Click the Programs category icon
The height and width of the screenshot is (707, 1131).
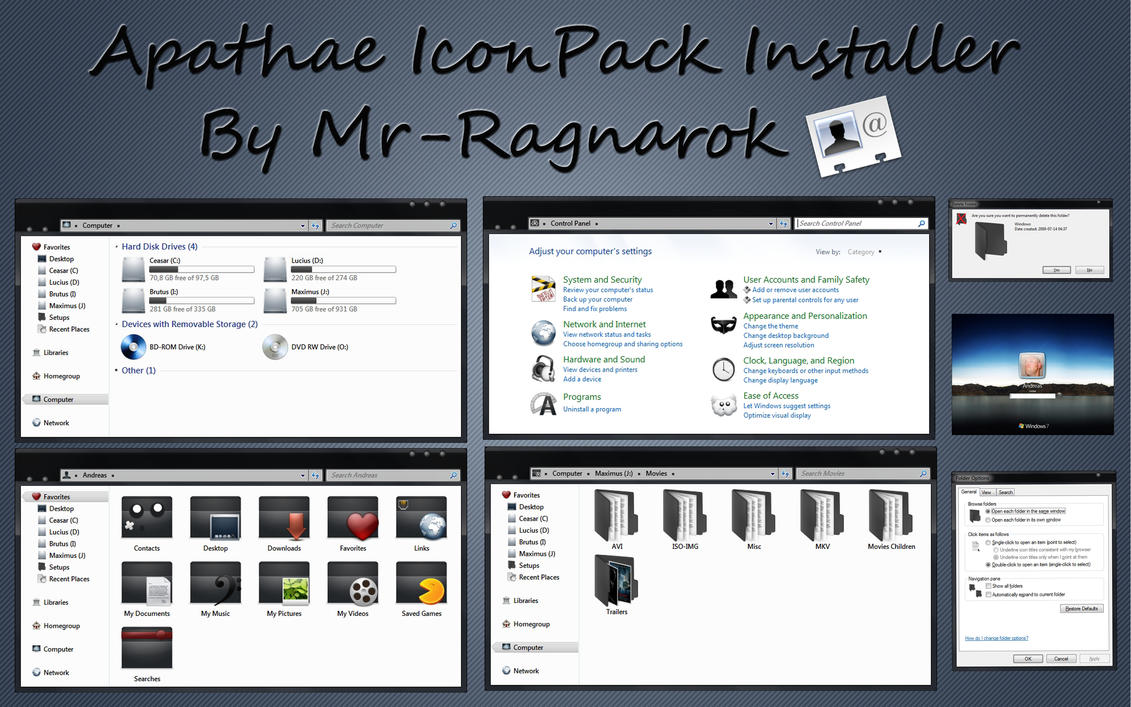click(543, 404)
